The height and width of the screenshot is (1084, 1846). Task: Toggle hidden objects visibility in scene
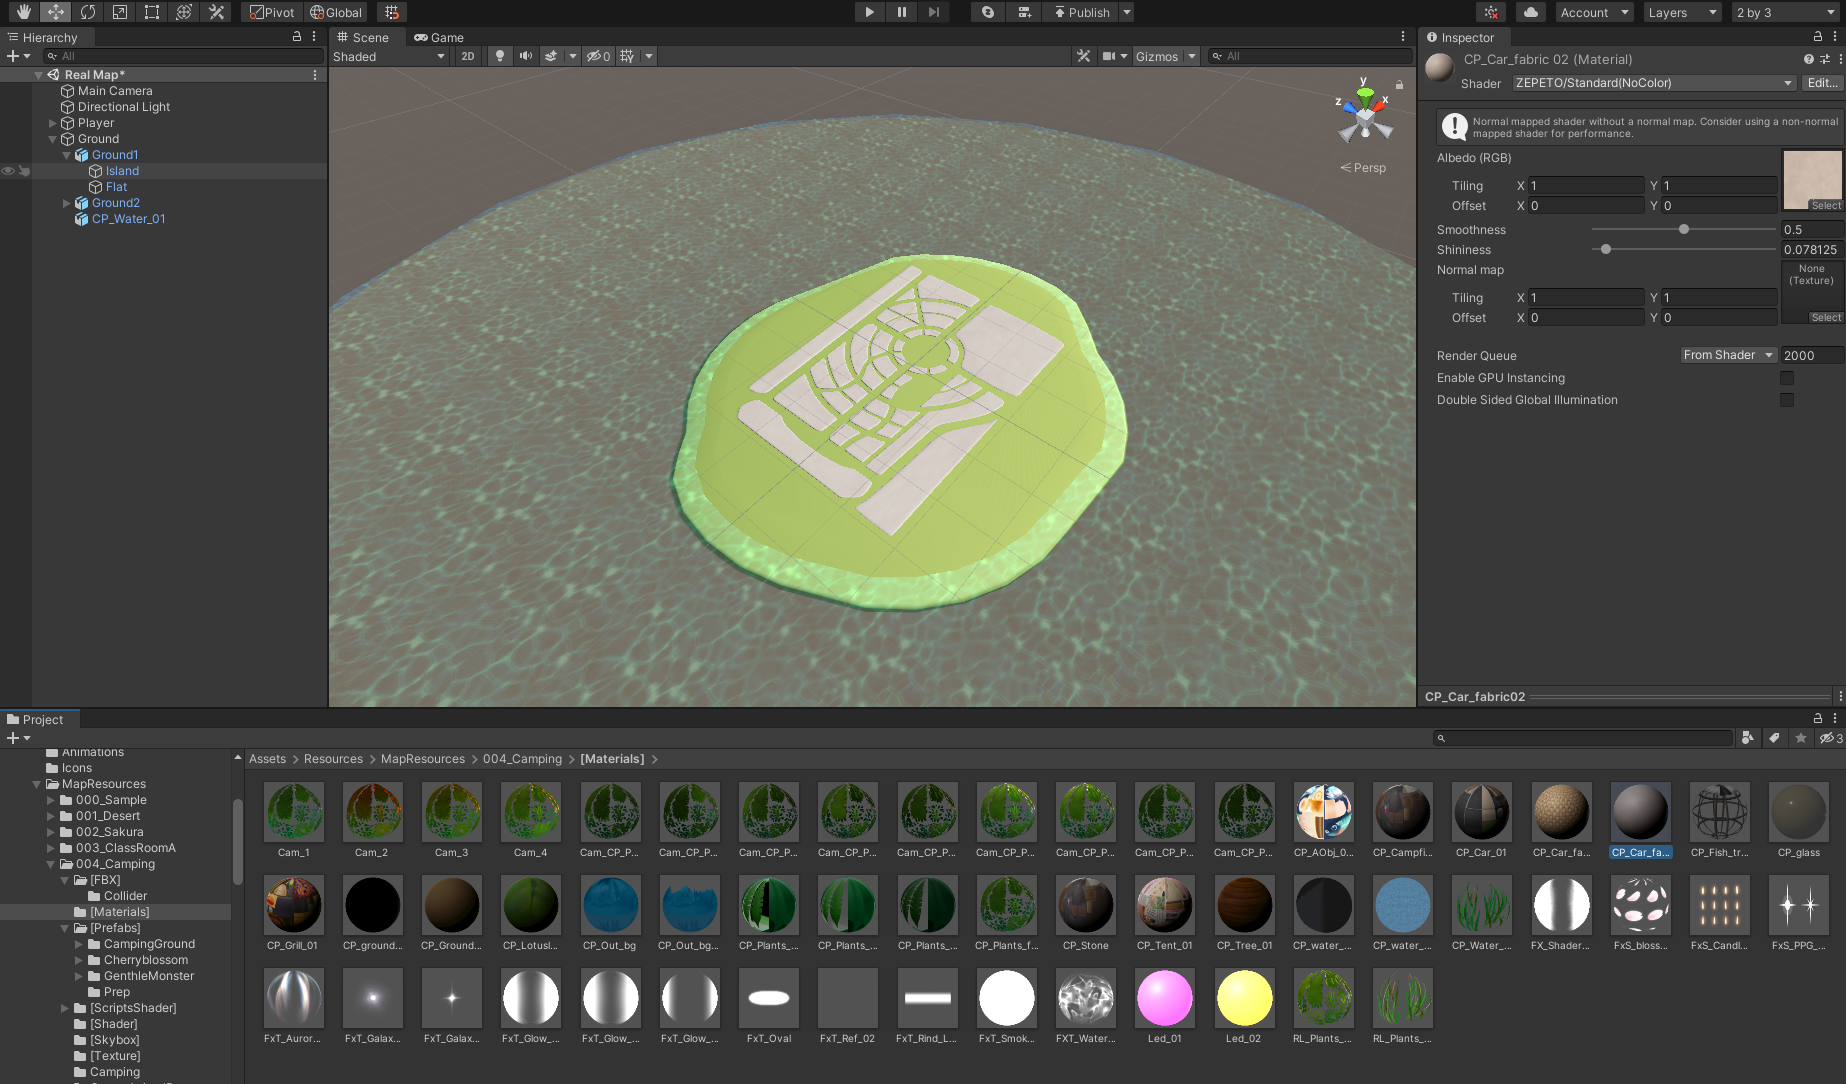point(598,56)
